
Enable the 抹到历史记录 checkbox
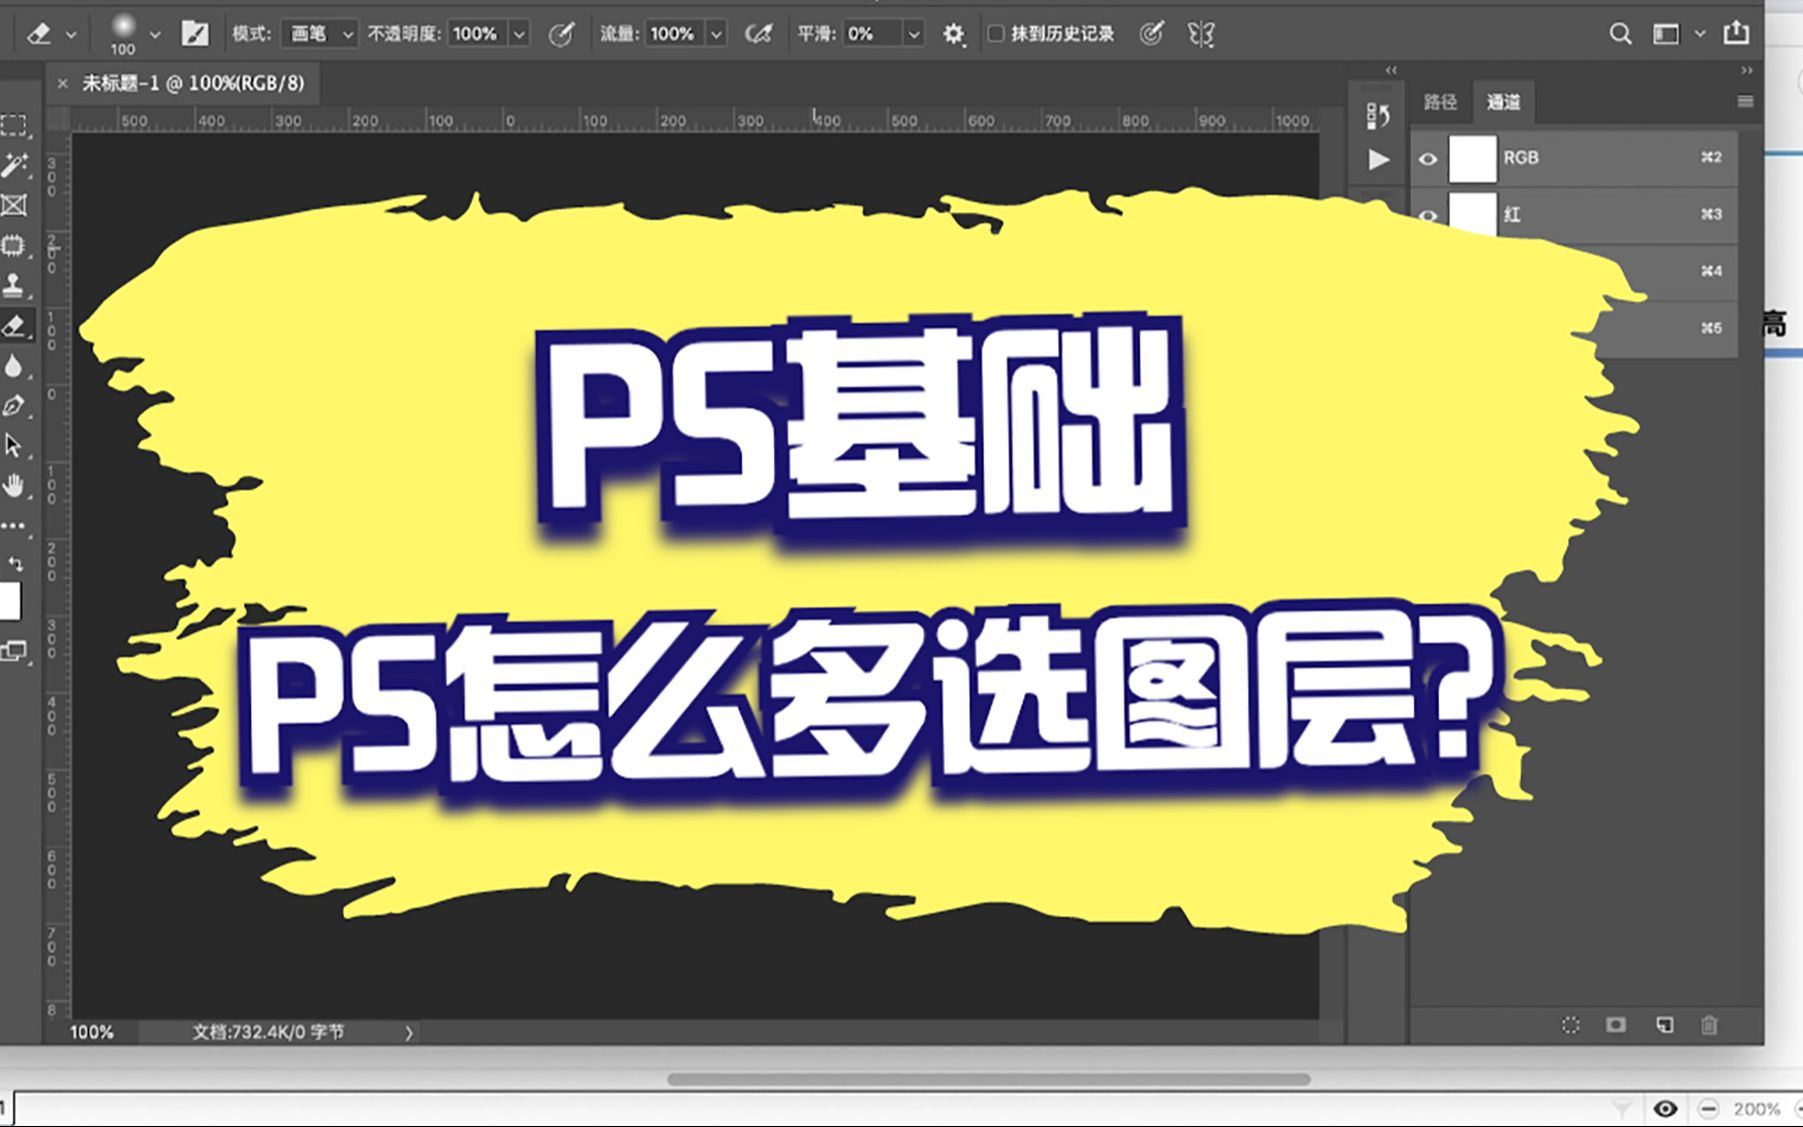tap(995, 33)
